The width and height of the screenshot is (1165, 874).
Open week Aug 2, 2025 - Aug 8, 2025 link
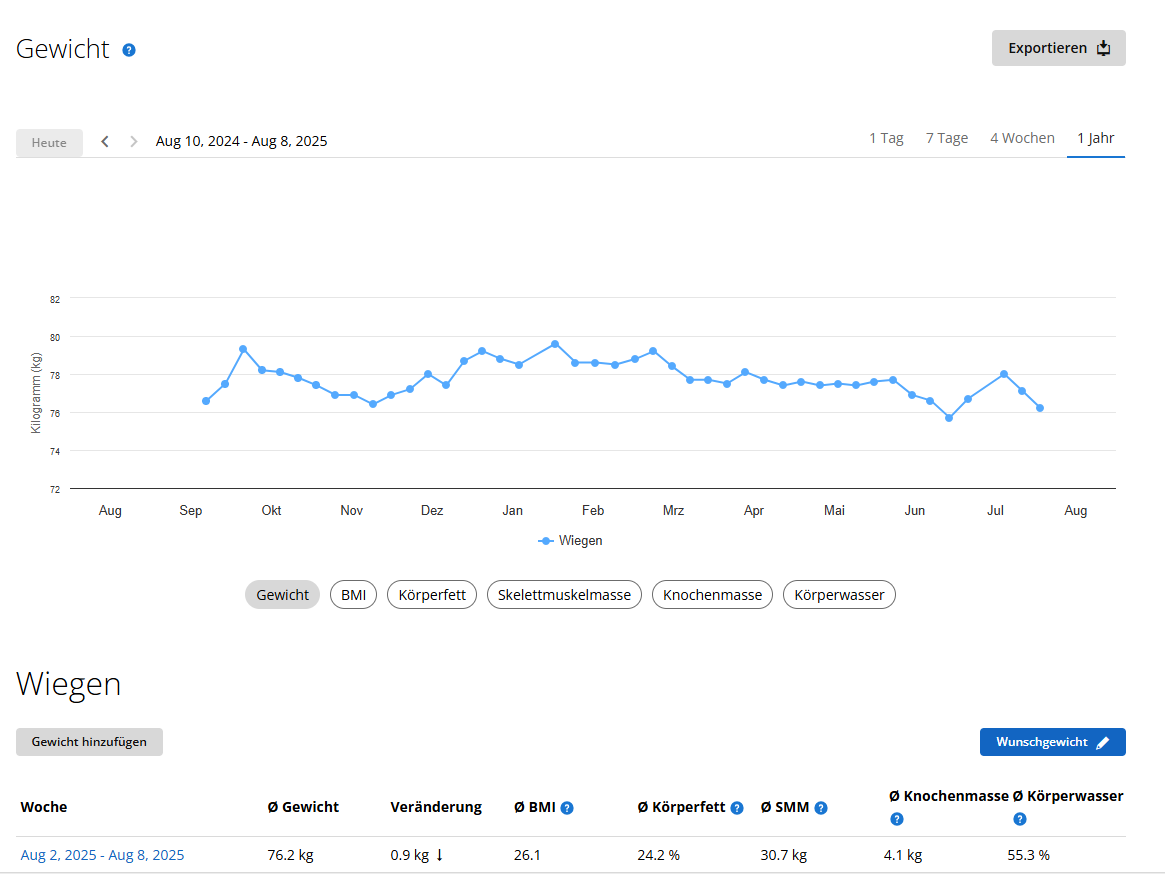(x=102, y=855)
